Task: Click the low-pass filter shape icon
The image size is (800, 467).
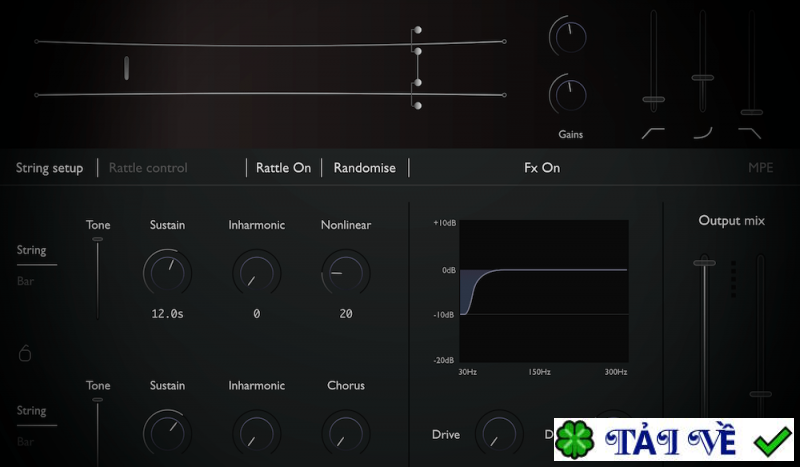Action: 750,132
